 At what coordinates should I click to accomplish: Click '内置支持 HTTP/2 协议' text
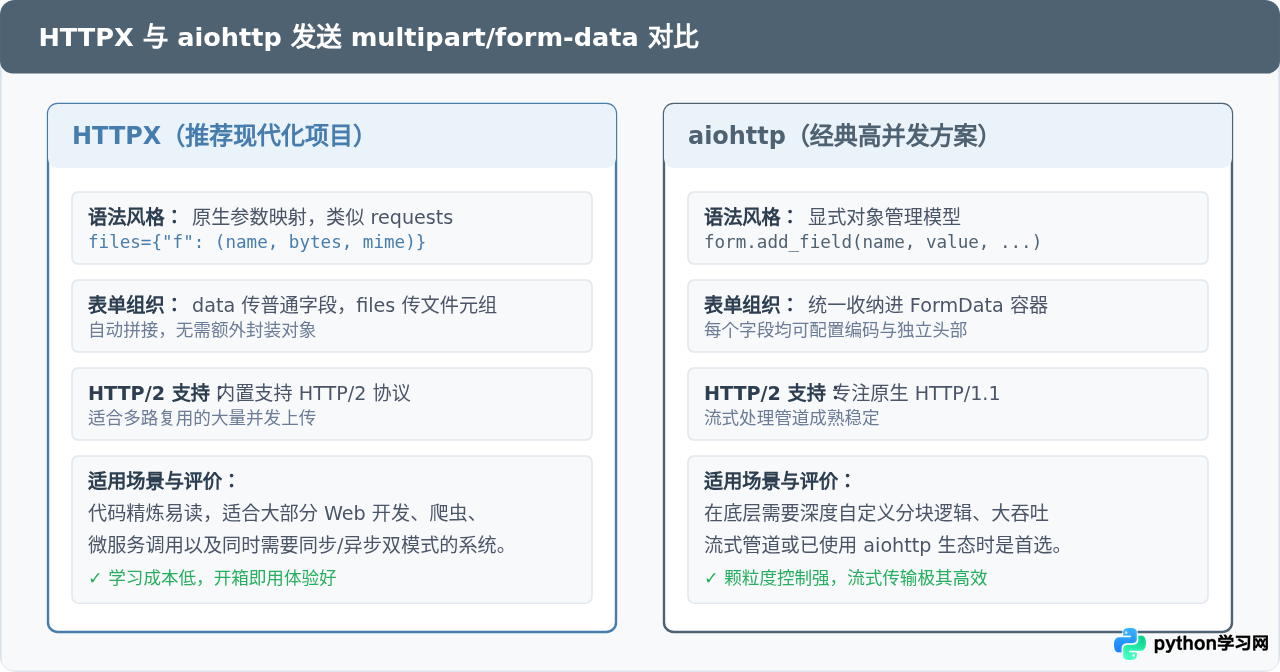point(314,393)
